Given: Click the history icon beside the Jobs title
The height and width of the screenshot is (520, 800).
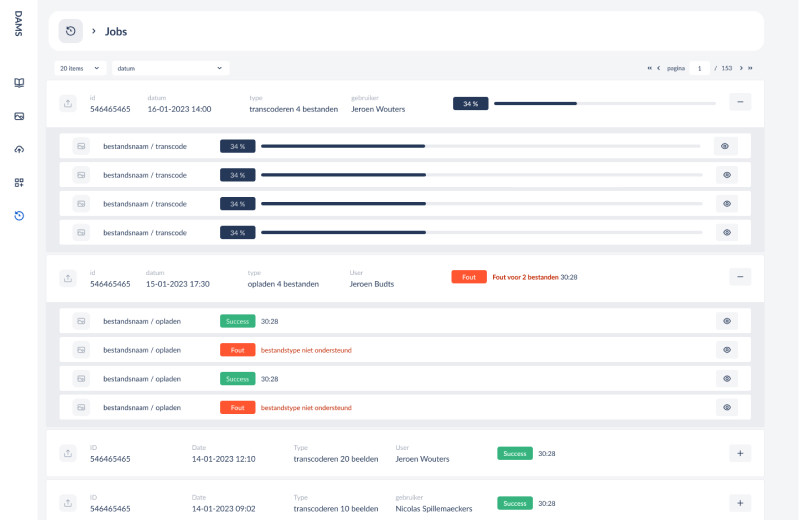Looking at the screenshot, I should [x=71, y=31].
